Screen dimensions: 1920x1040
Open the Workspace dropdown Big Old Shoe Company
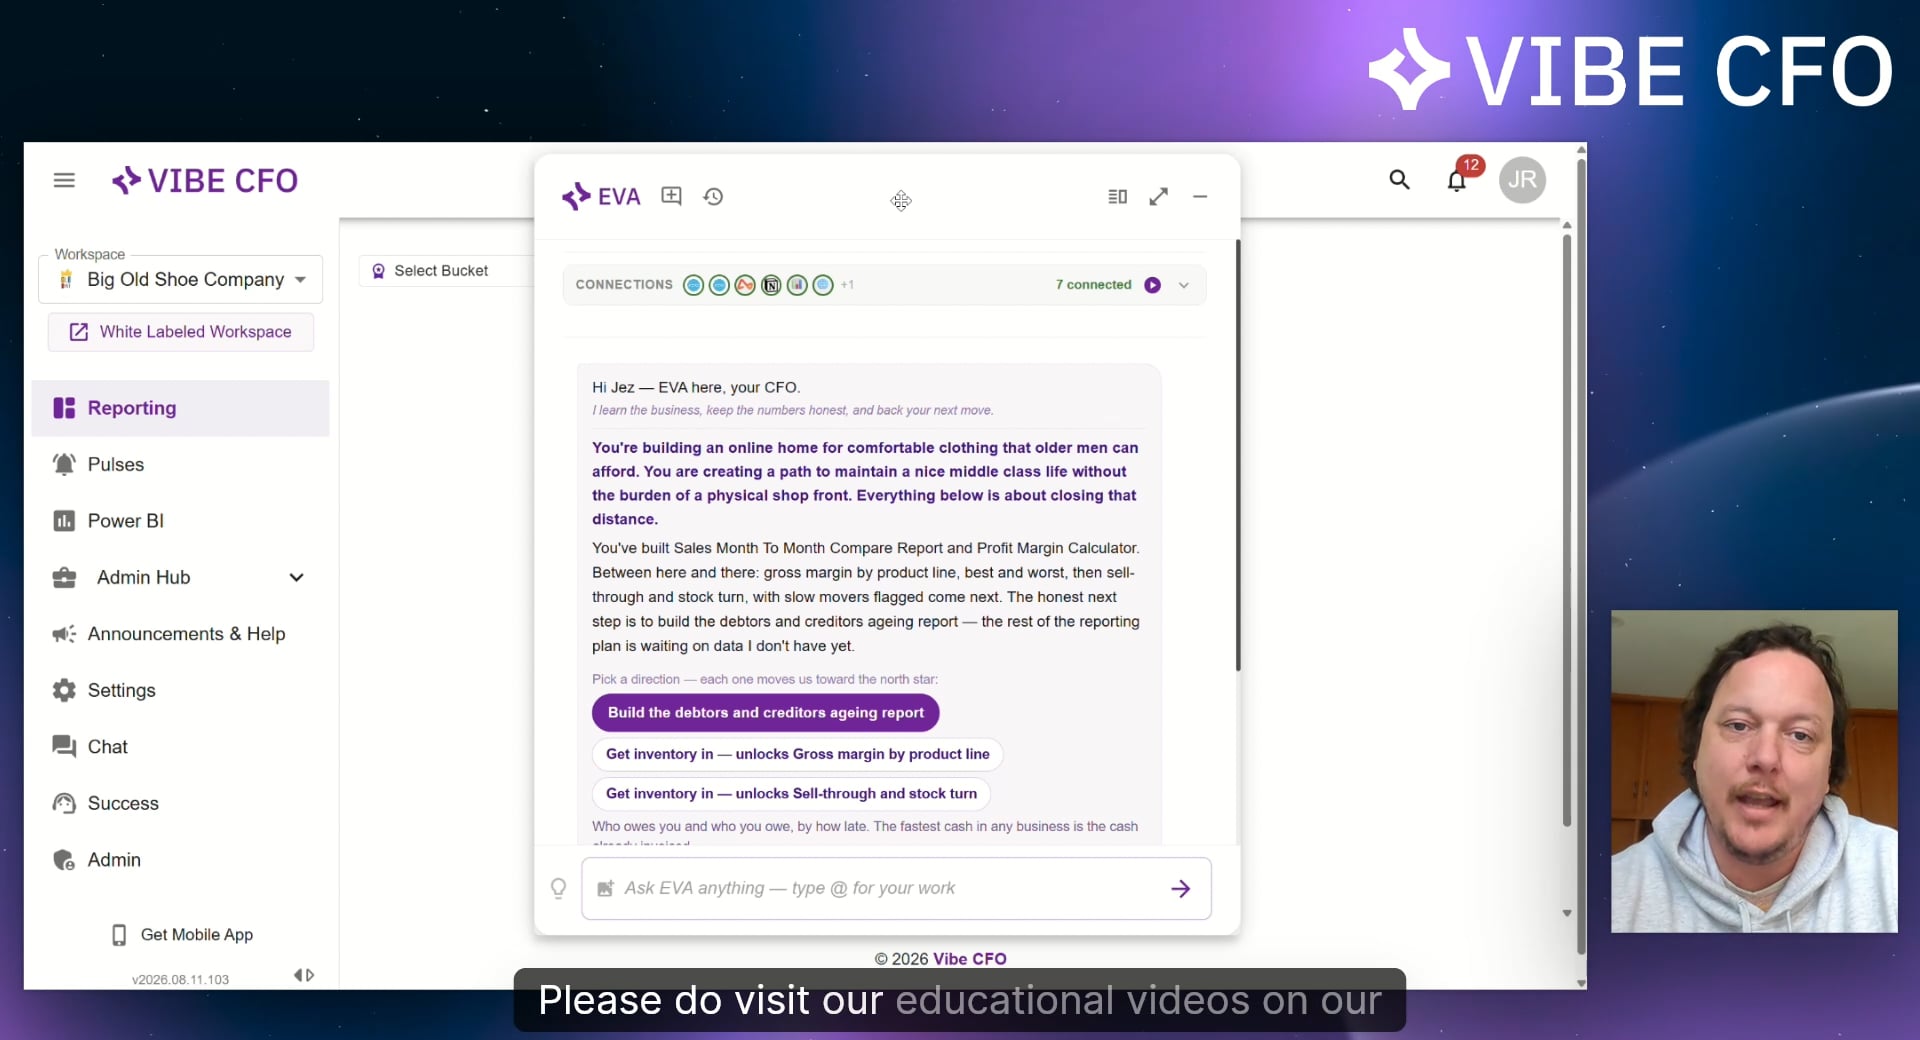pos(181,279)
